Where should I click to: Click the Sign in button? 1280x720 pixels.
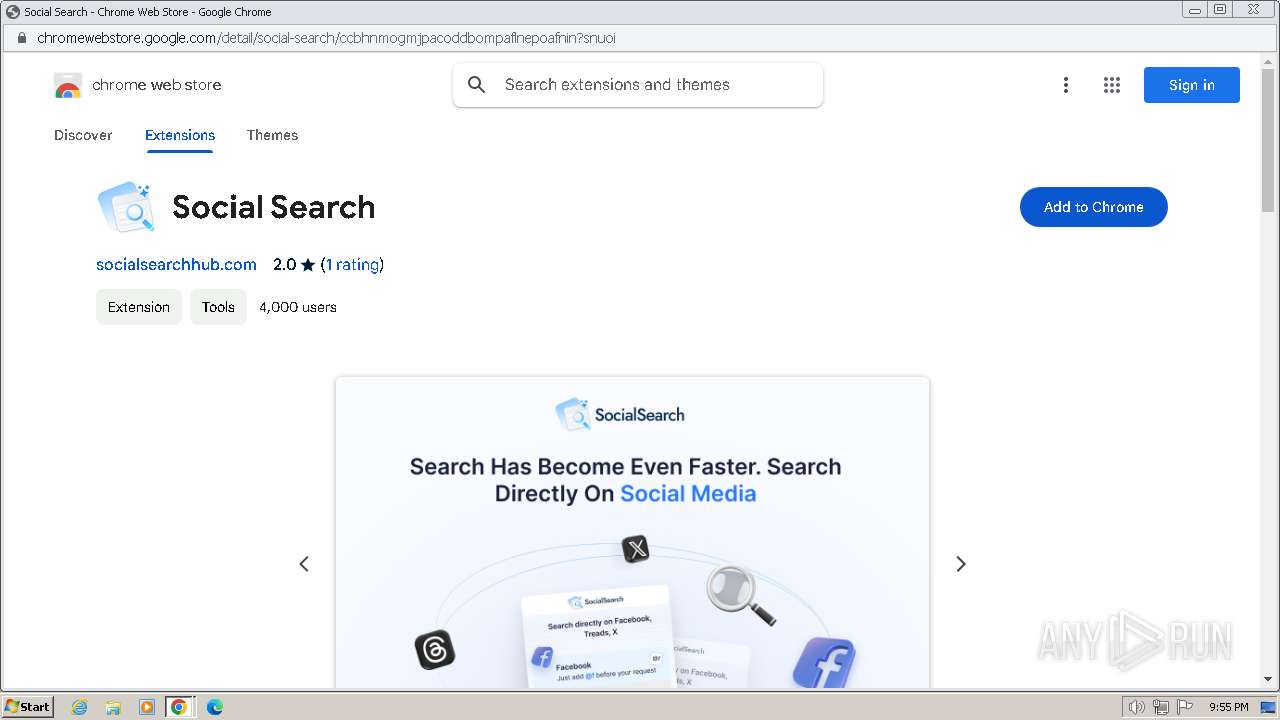tap(1192, 85)
